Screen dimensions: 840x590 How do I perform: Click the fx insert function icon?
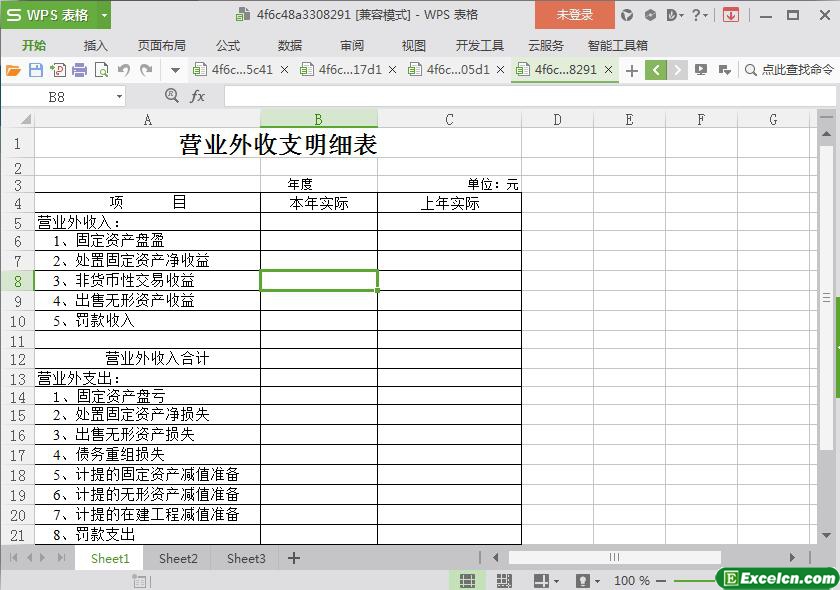pos(198,96)
